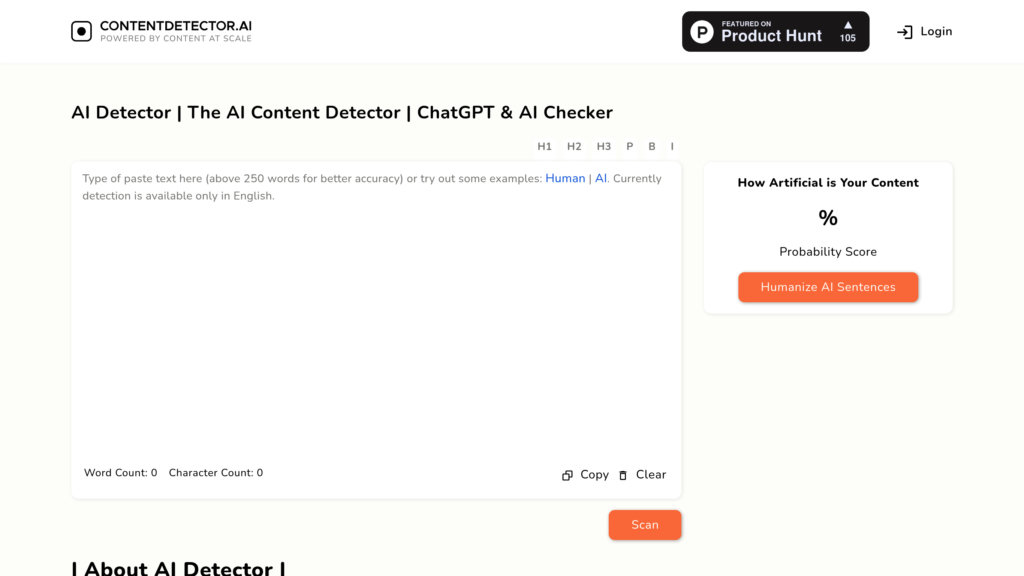Image resolution: width=1024 pixels, height=576 pixels.
Task: Toggle bold formatting with the B icon
Action: point(651,146)
